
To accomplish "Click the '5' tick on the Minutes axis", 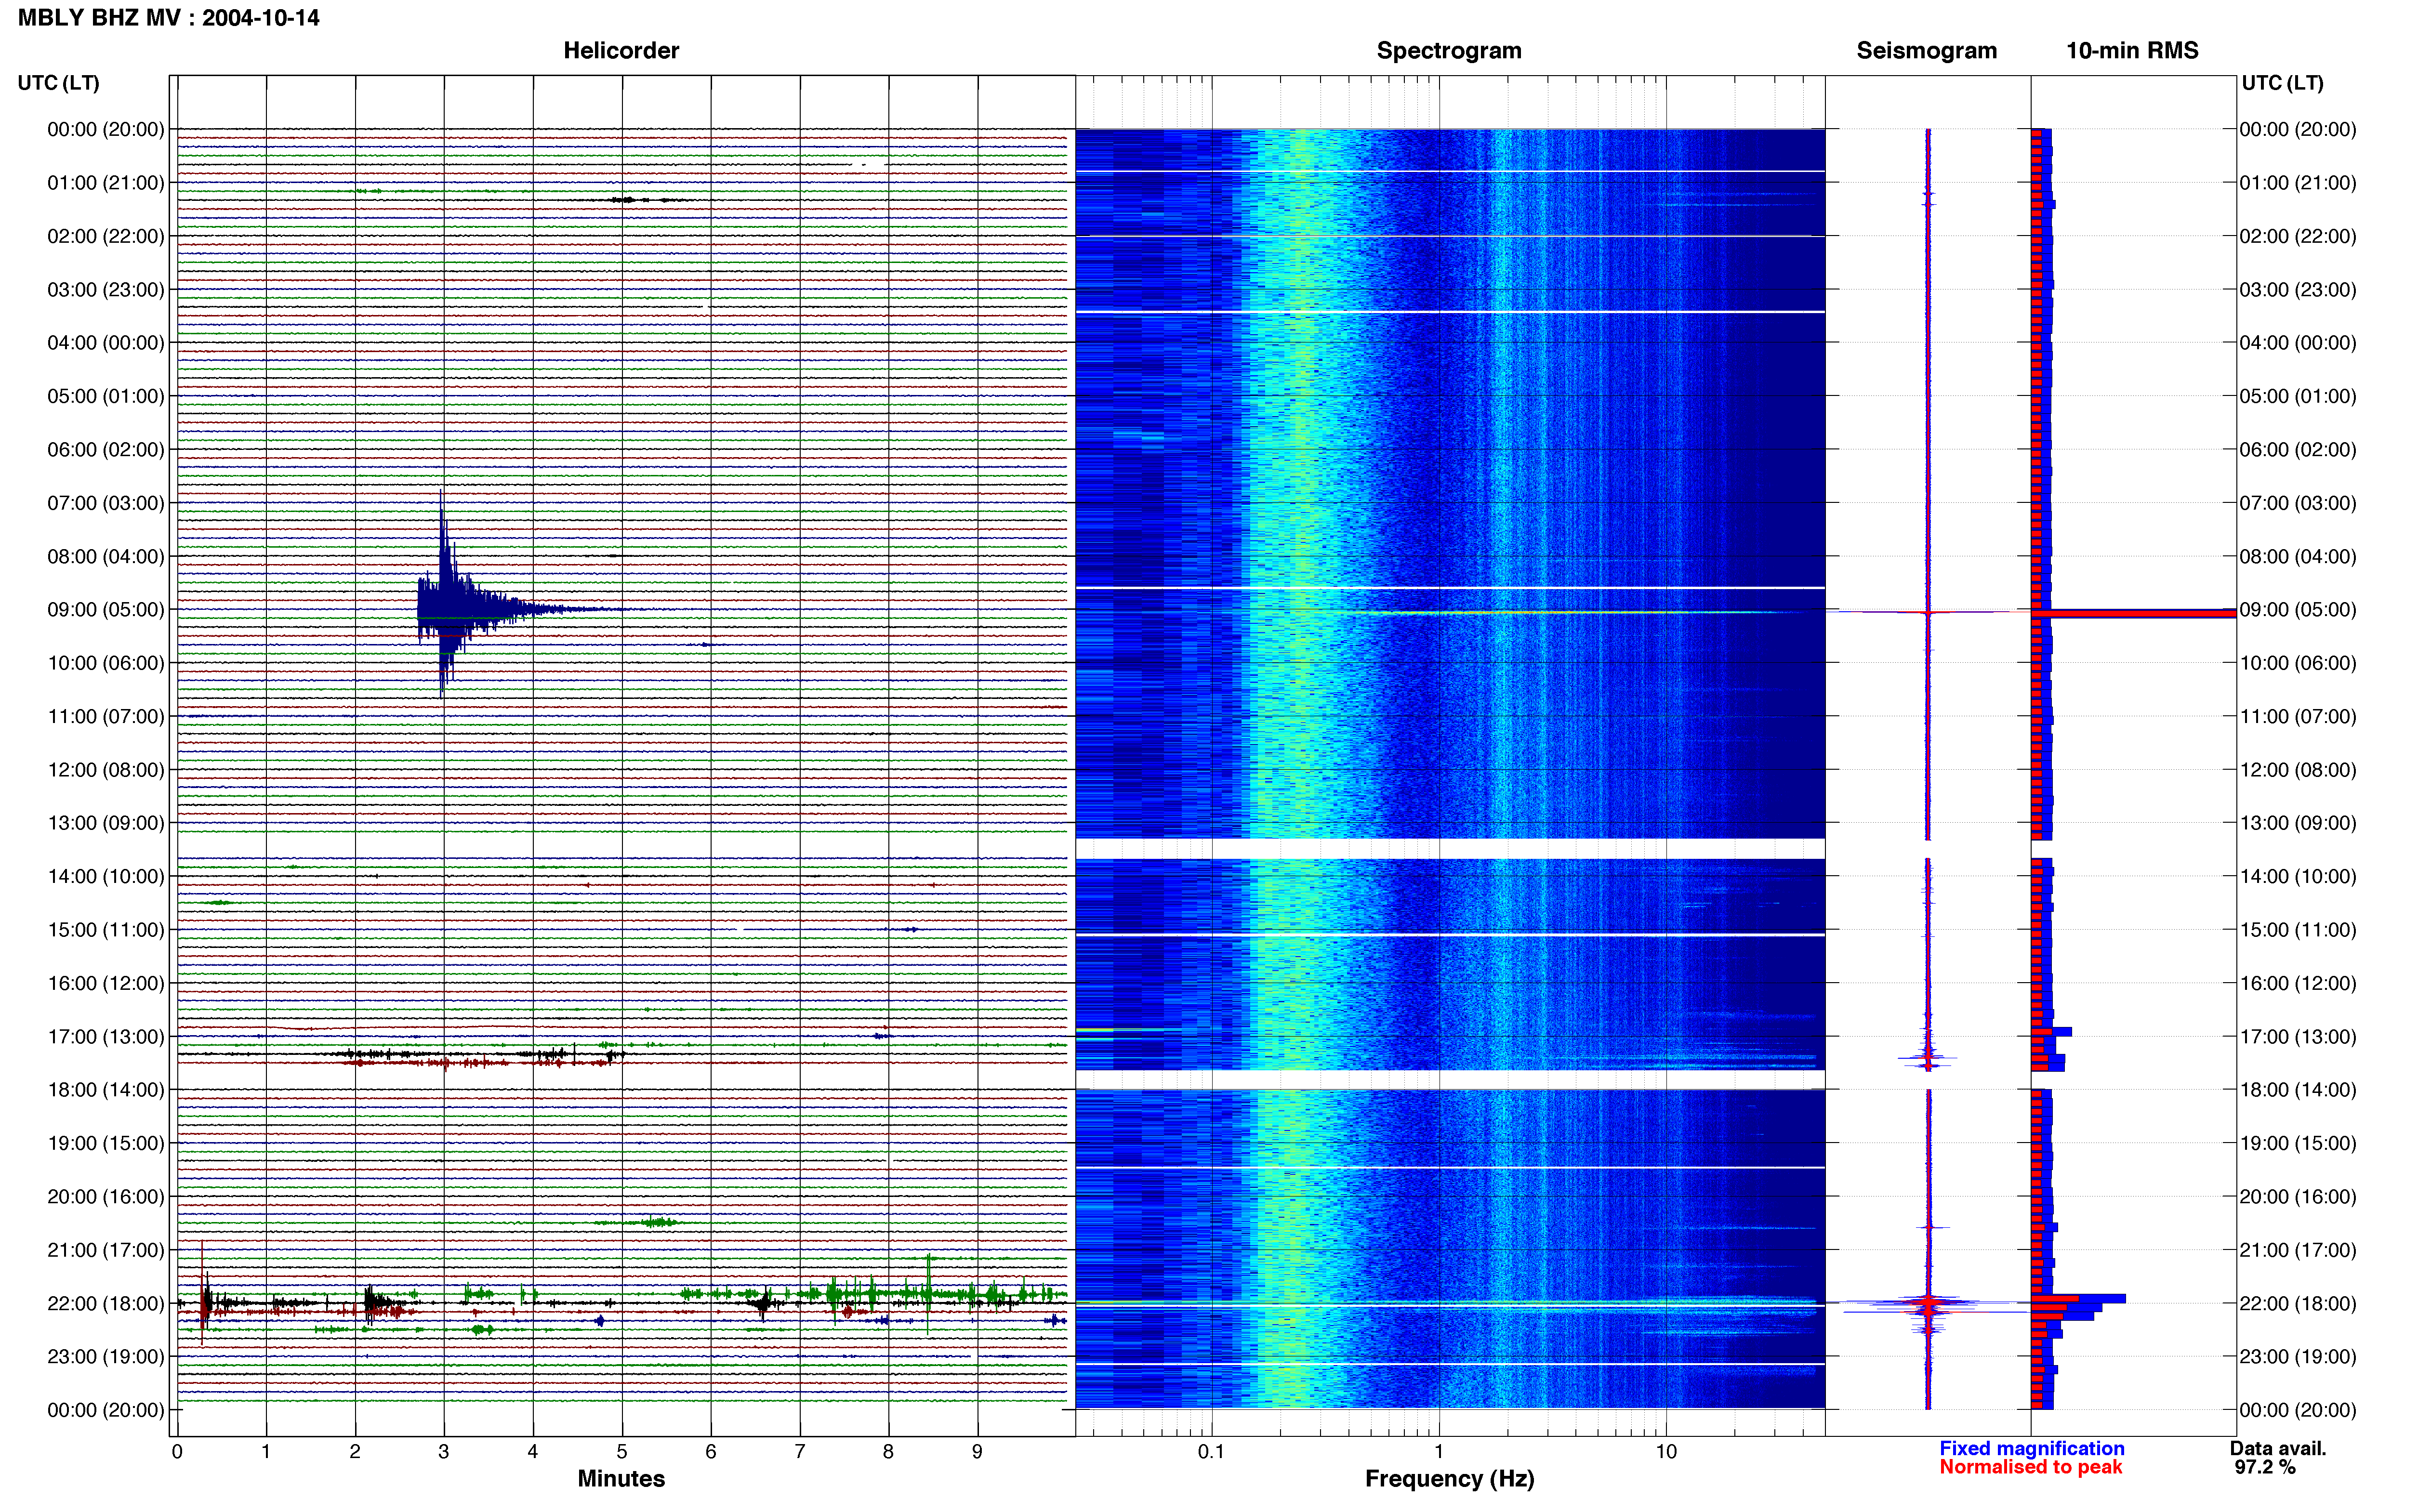I will click(x=622, y=1452).
